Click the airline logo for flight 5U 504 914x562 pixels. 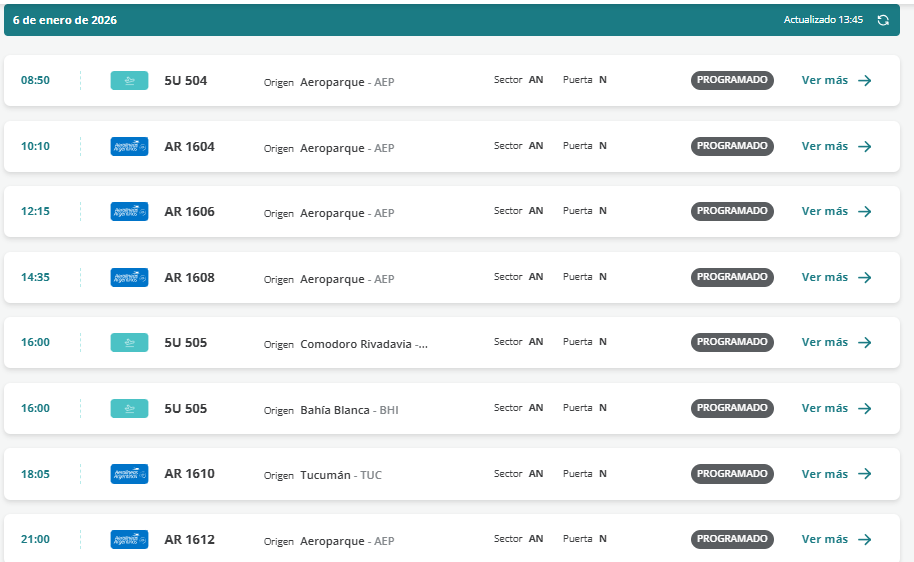coord(129,81)
